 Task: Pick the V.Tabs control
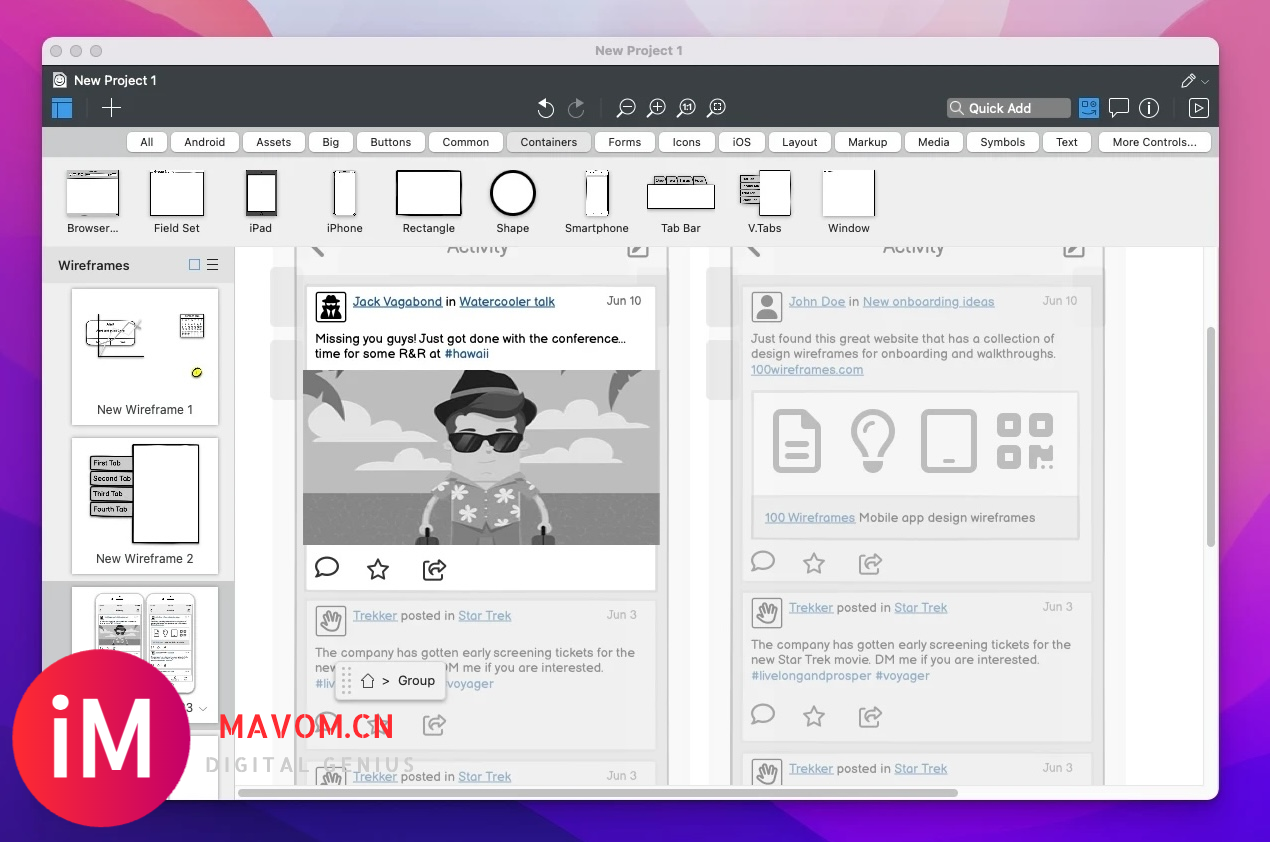[x=765, y=202]
